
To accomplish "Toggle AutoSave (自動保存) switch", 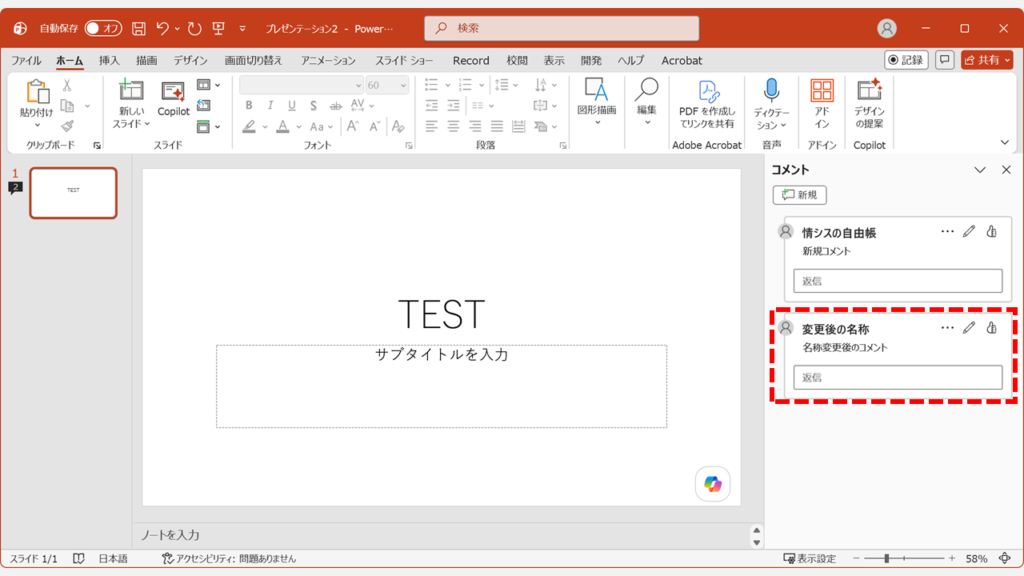I will pos(103,28).
